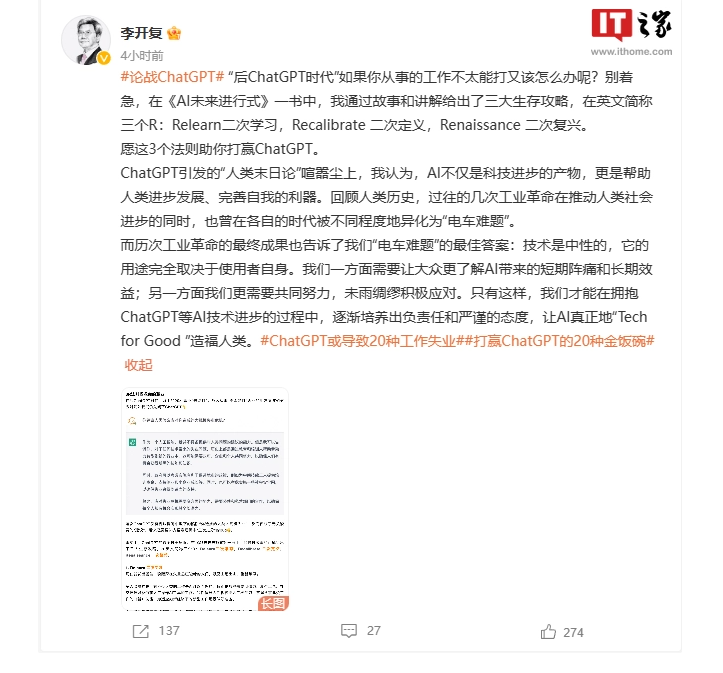Click www.ithome.com watermark text

[x=631, y=52]
